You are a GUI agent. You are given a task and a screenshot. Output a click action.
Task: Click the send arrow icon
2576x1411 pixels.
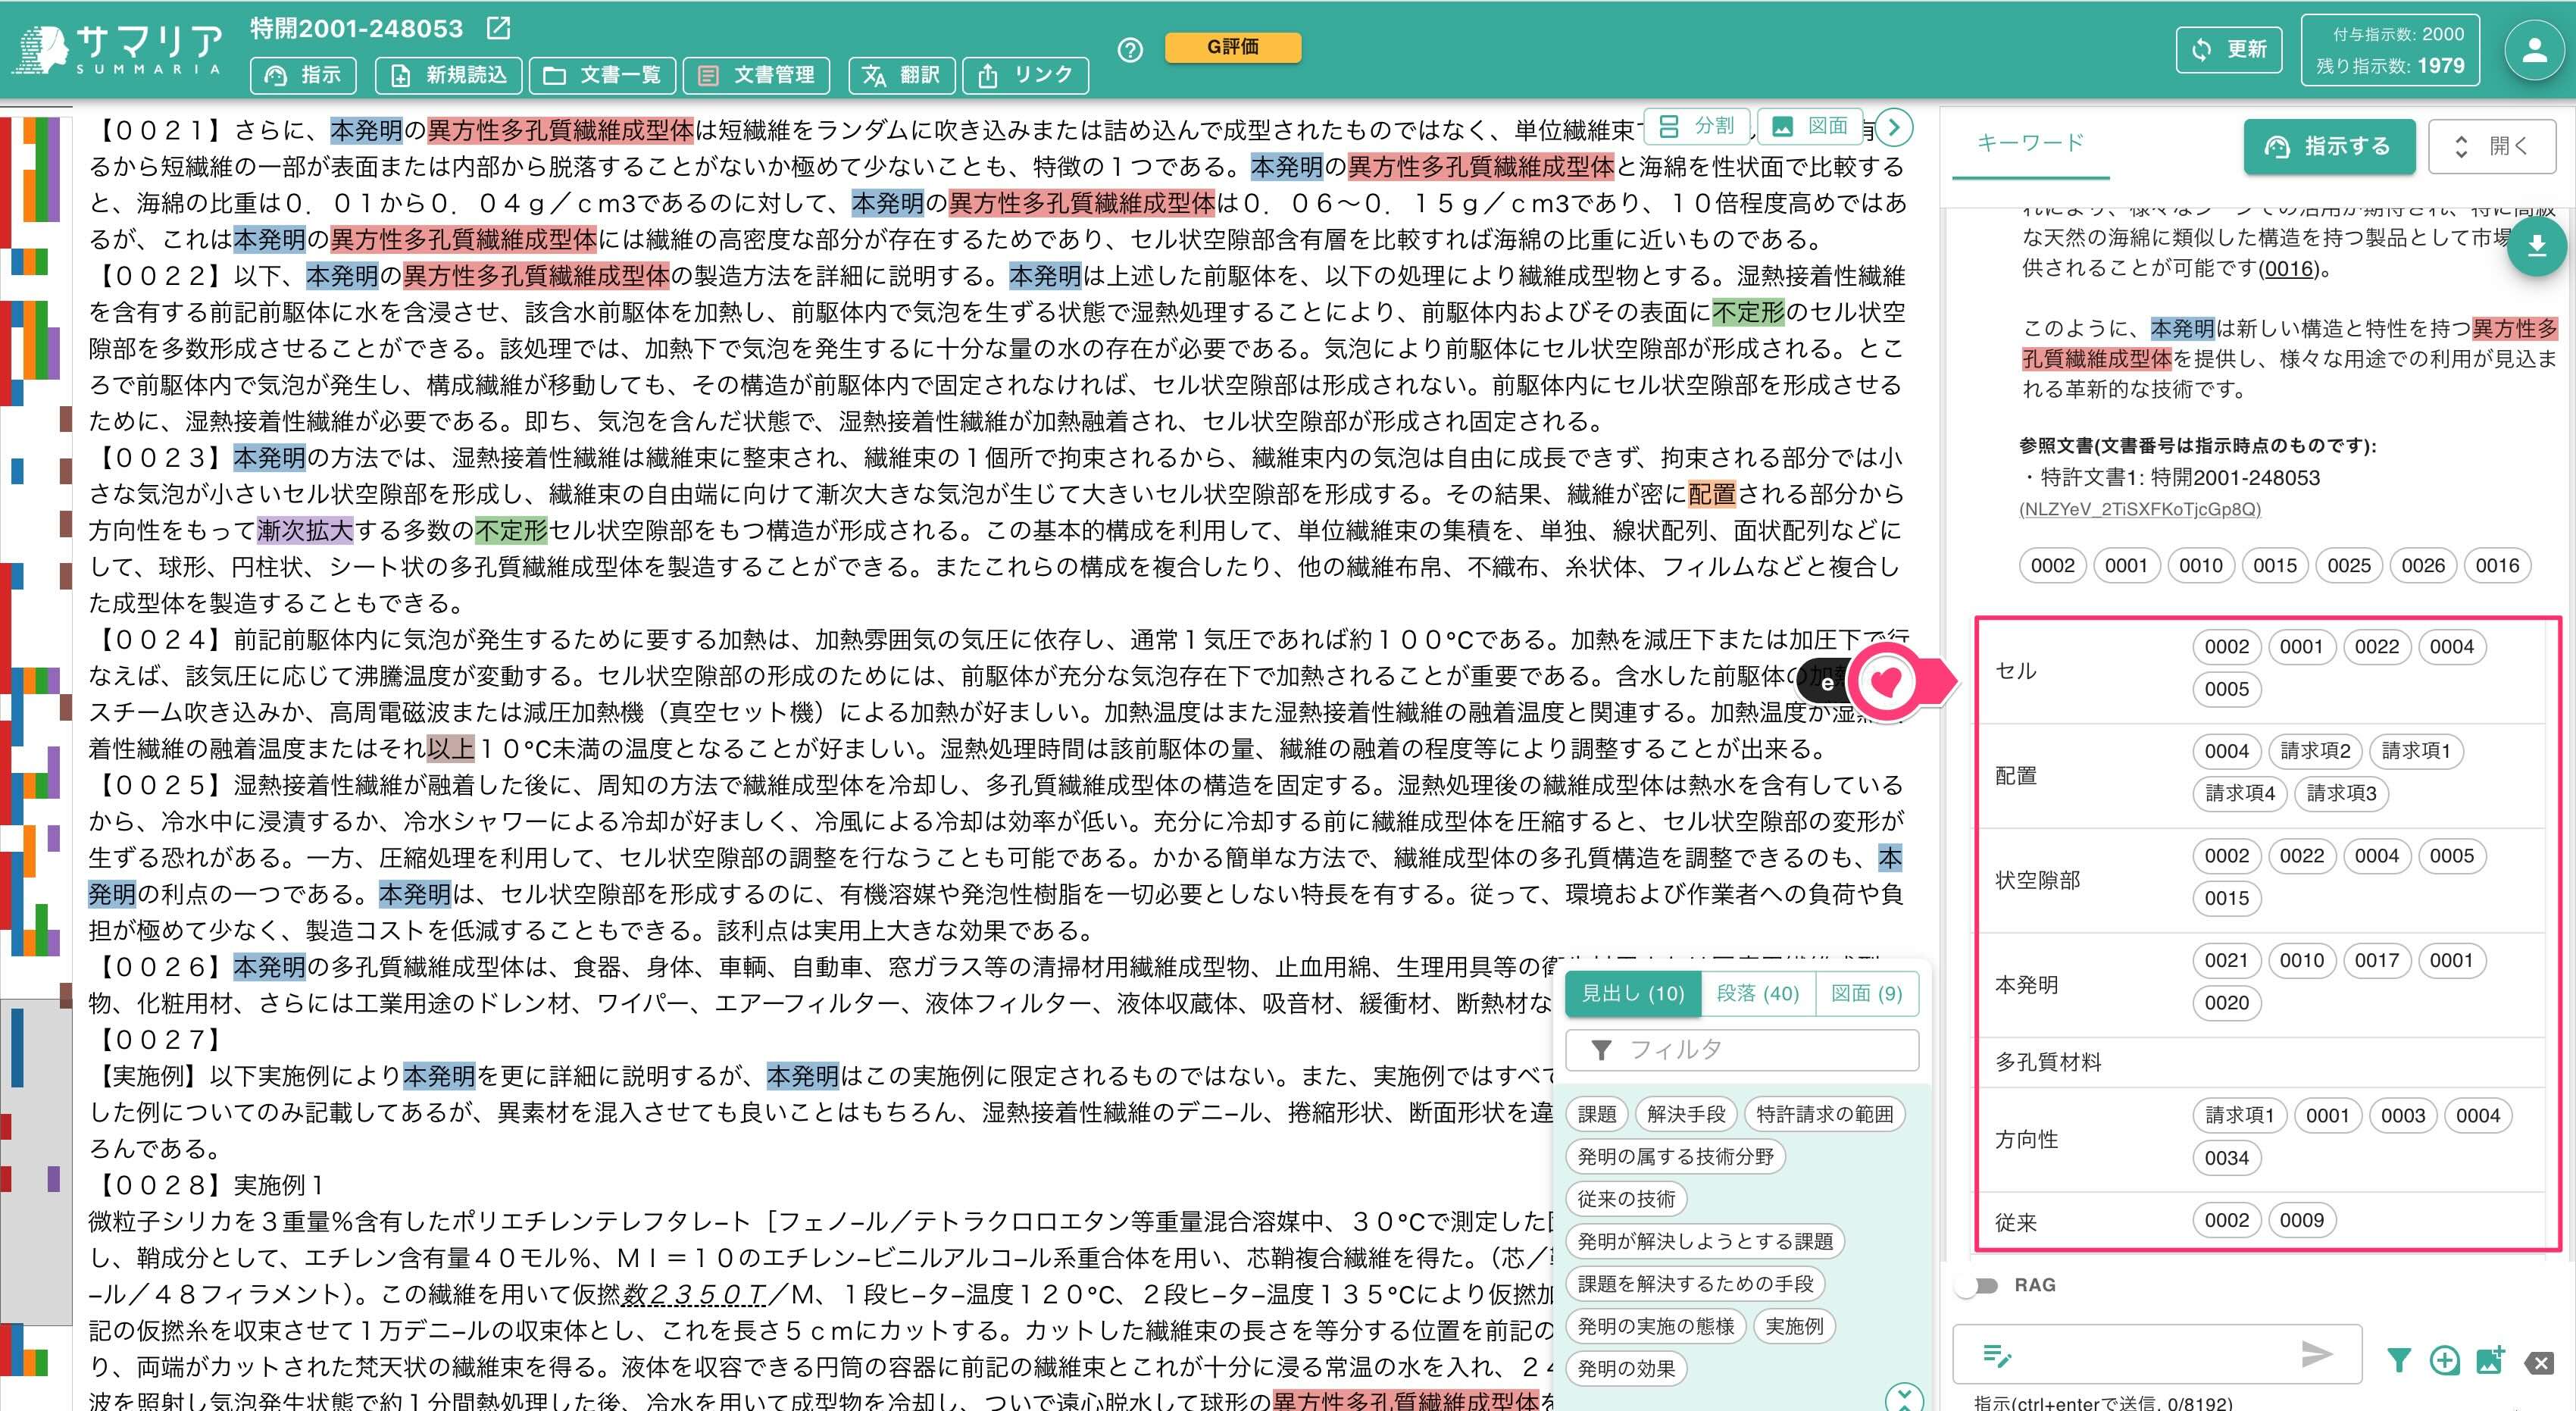tap(2317, 1355)
